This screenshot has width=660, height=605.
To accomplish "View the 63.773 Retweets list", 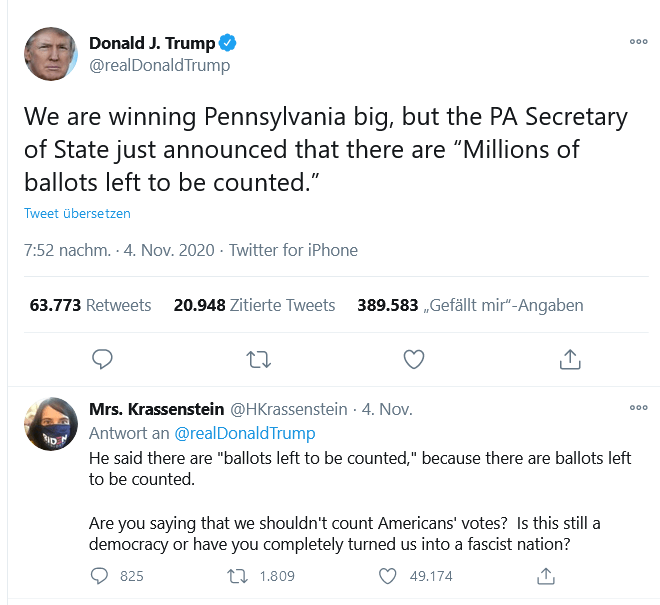I will point(90,305).
